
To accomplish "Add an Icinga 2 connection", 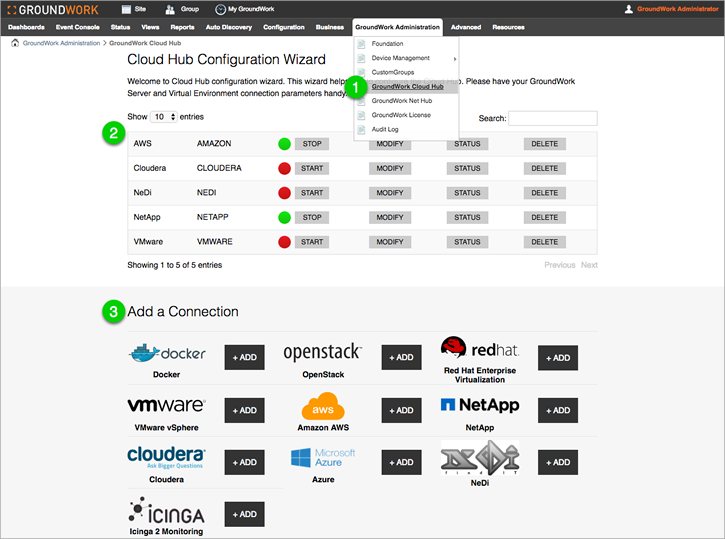I will click(245, 514).
